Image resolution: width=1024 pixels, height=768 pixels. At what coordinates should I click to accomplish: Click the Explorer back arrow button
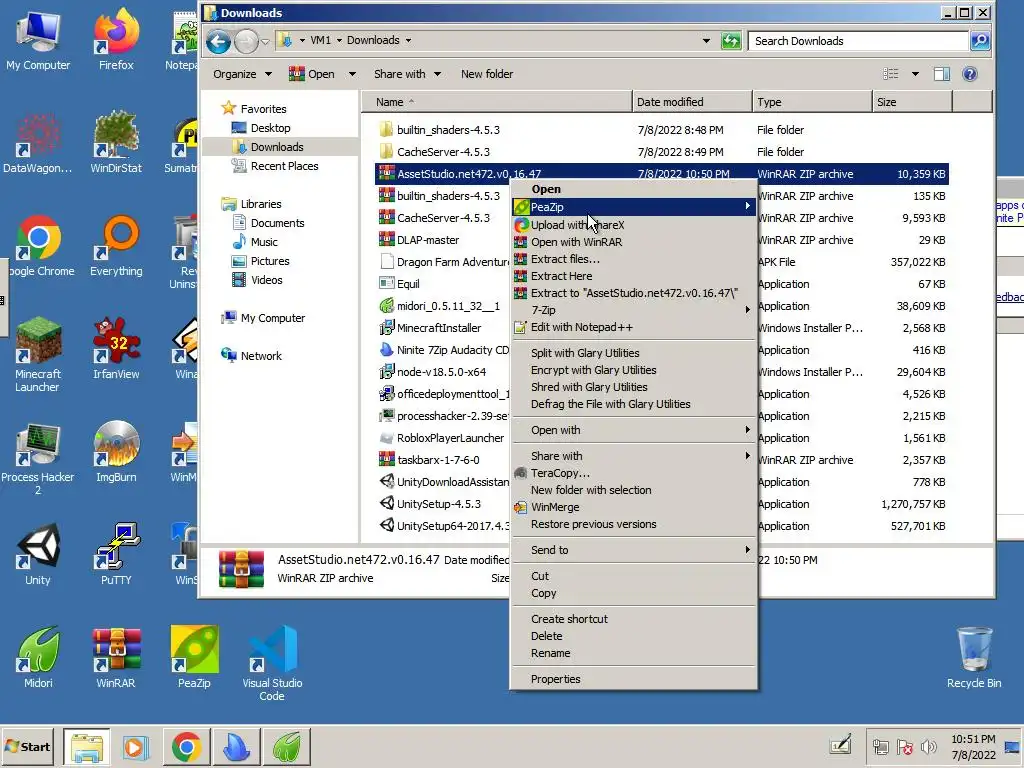219,42
